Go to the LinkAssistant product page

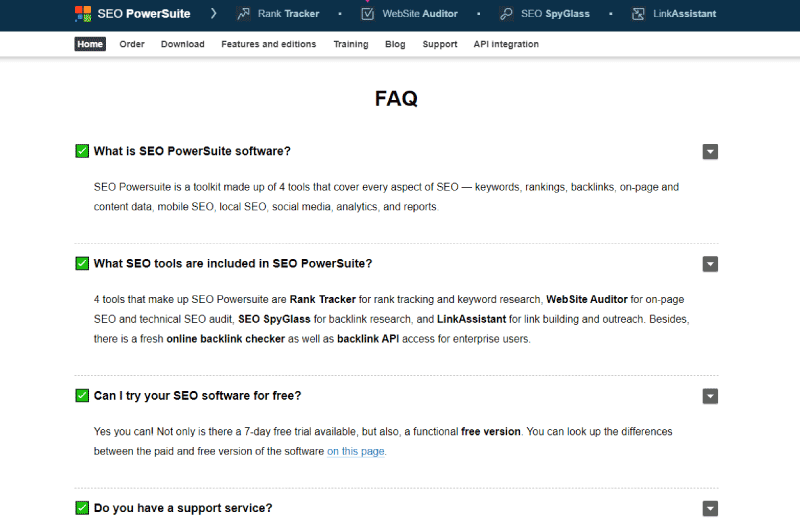tap(685, 14)
